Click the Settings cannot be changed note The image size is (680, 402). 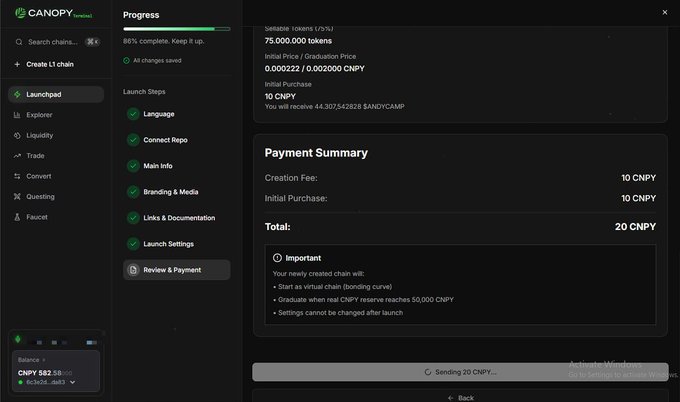(340, 313)
